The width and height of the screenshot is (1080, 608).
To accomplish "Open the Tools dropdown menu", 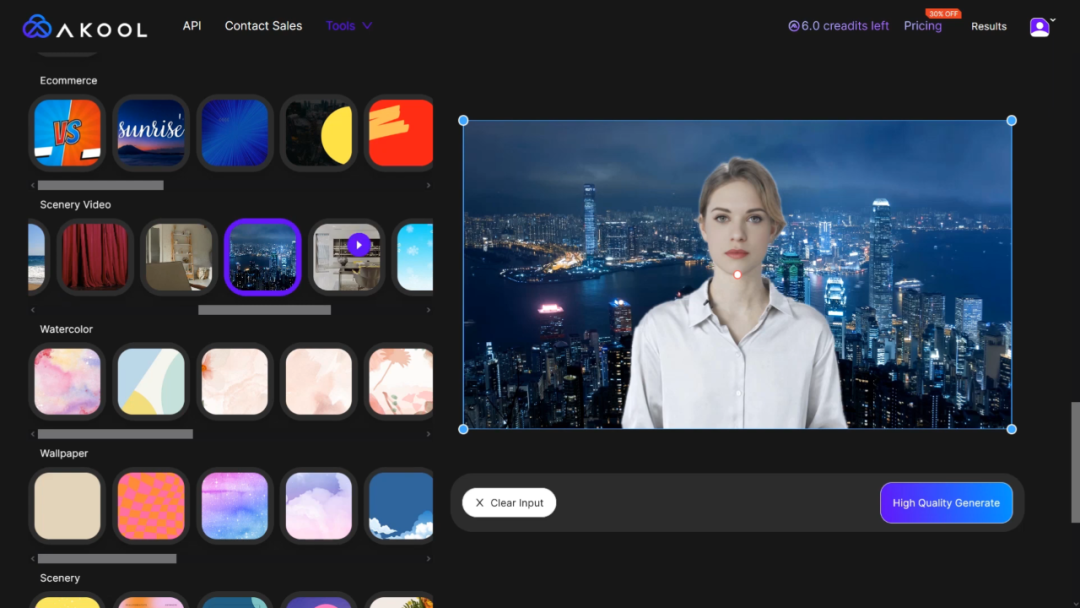I will tap(349, 26).
